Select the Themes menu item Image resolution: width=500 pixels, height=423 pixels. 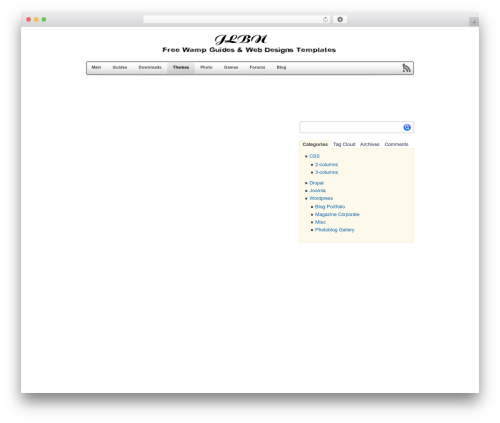[181, 67]
